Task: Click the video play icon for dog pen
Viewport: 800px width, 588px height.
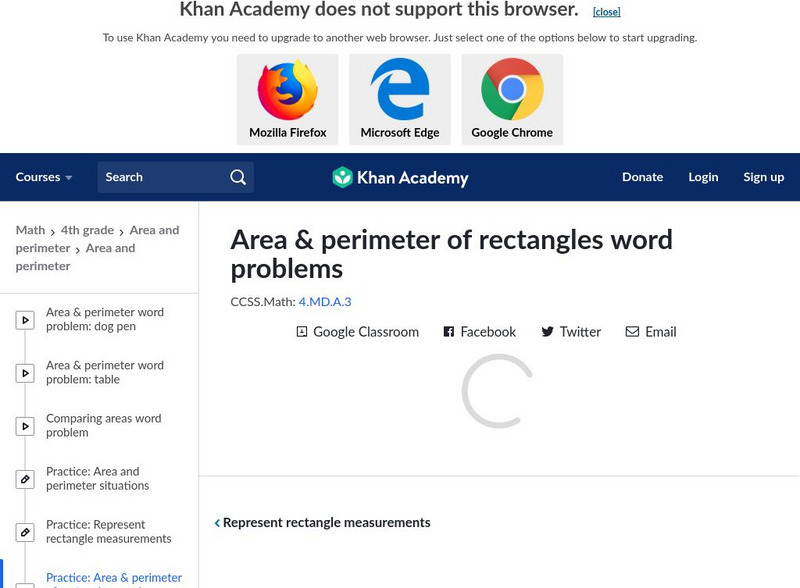Action: [25, 320]
